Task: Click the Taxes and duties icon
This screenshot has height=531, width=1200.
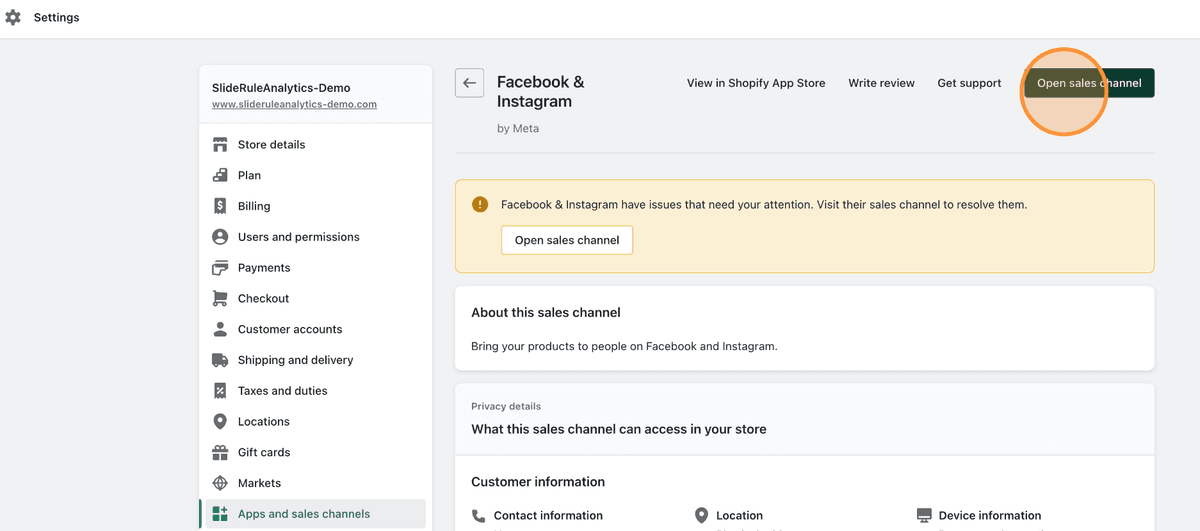Action: 220,391
